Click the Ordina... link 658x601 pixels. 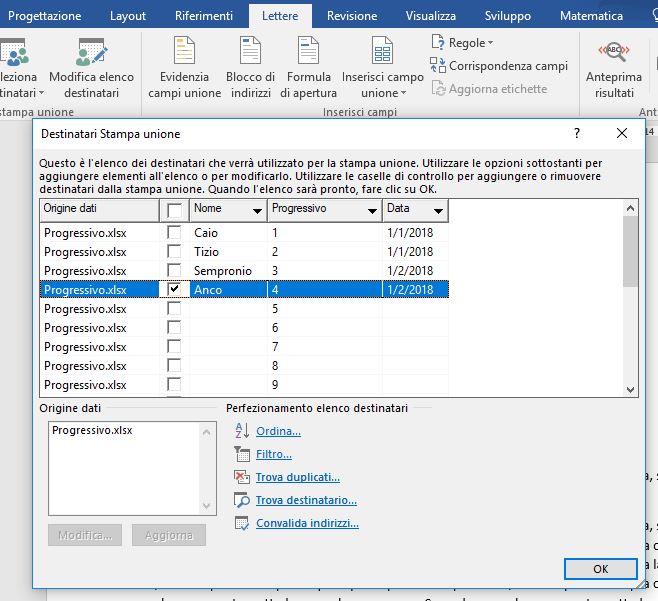pyautogui.click(x=278, y=431)
